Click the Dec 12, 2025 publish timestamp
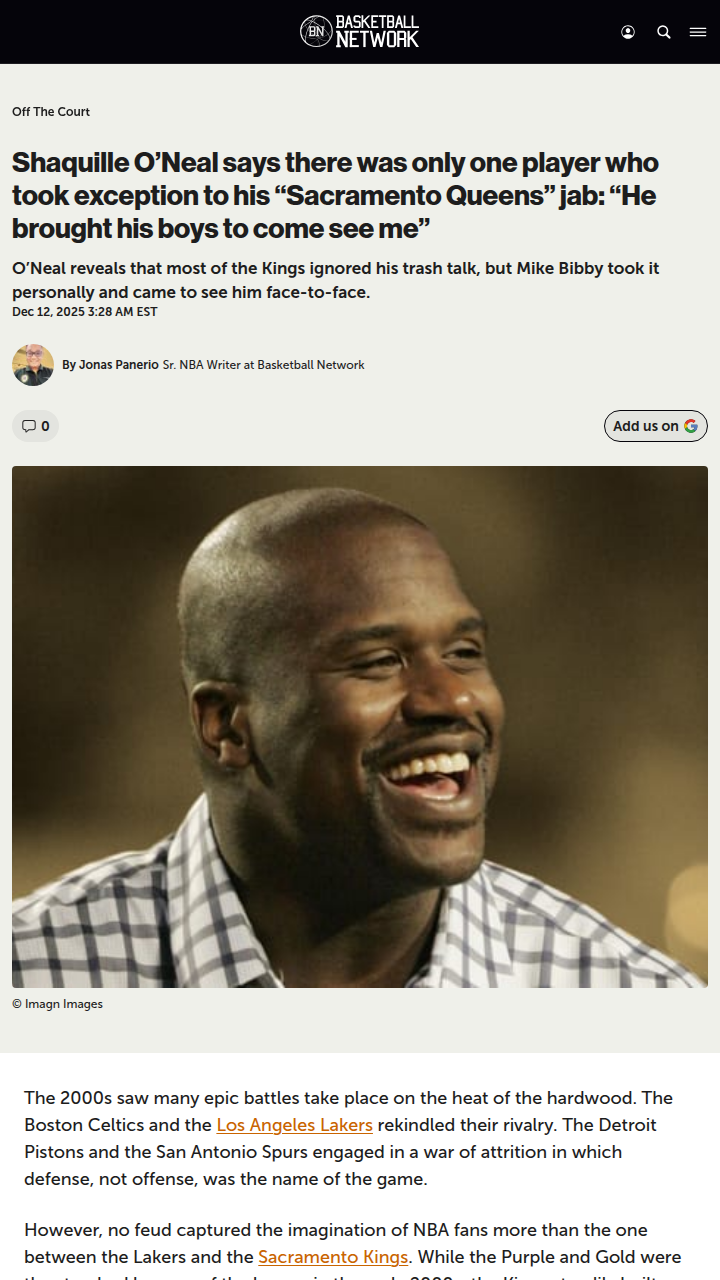Image resolution: width=720 pixels, height=1280 pixels. tap(85, 312)
